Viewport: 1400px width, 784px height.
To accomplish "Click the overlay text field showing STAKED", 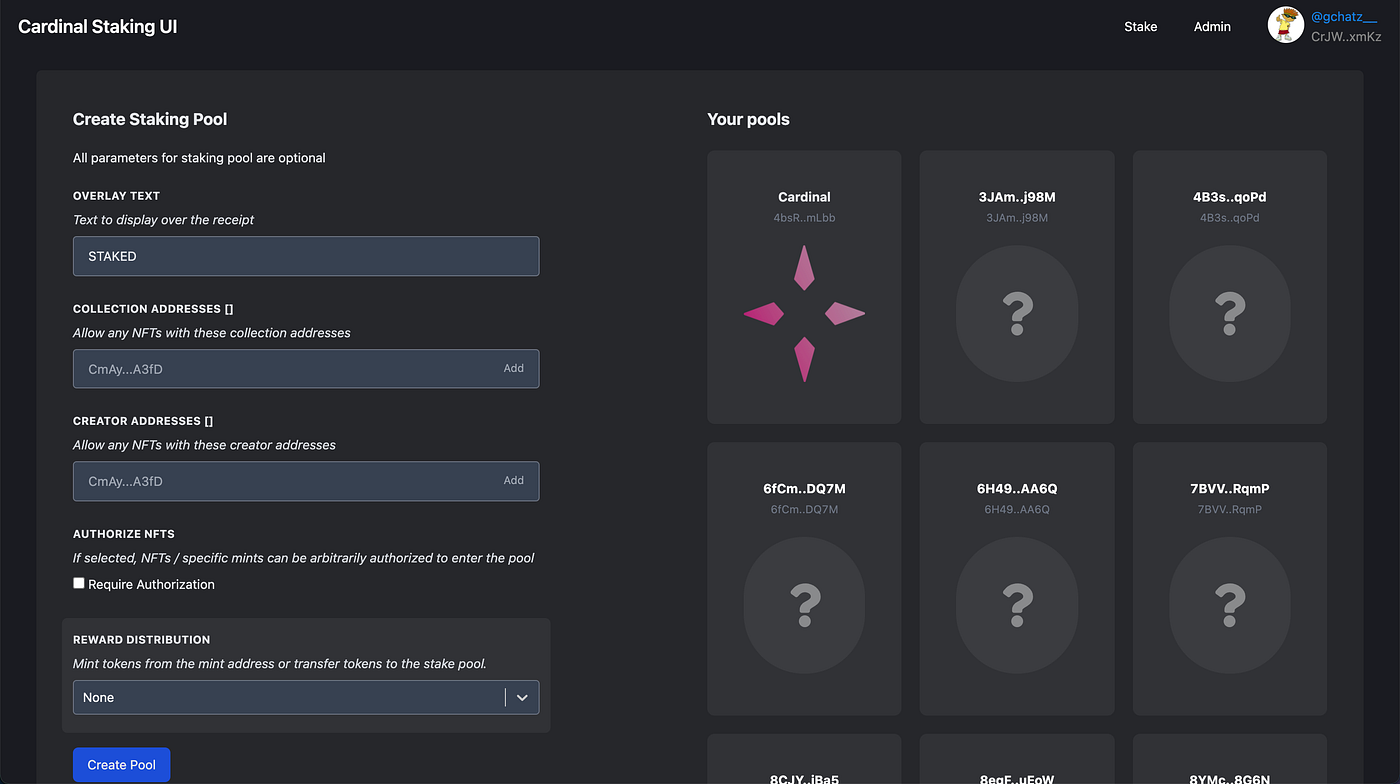I will pos(306,256).
